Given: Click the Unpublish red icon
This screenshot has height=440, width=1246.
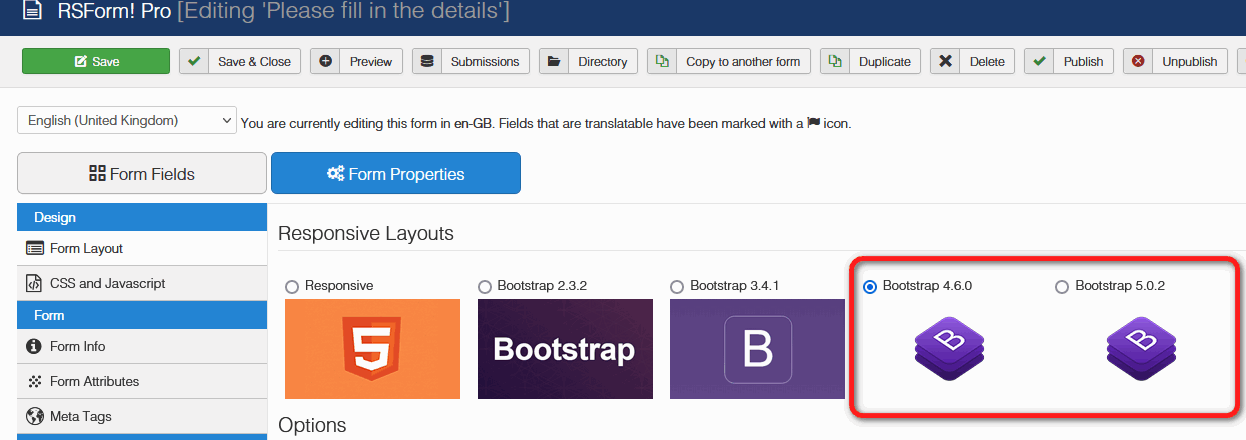Looking at the screenshot, I should click(1138, 61).
